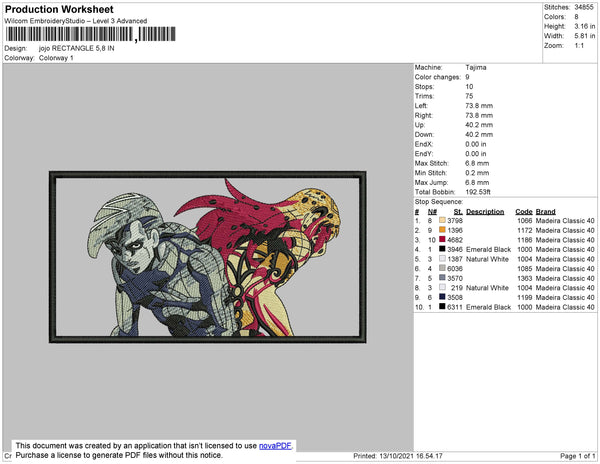
Task: Click the Brand column header
Action: [545, 212]
